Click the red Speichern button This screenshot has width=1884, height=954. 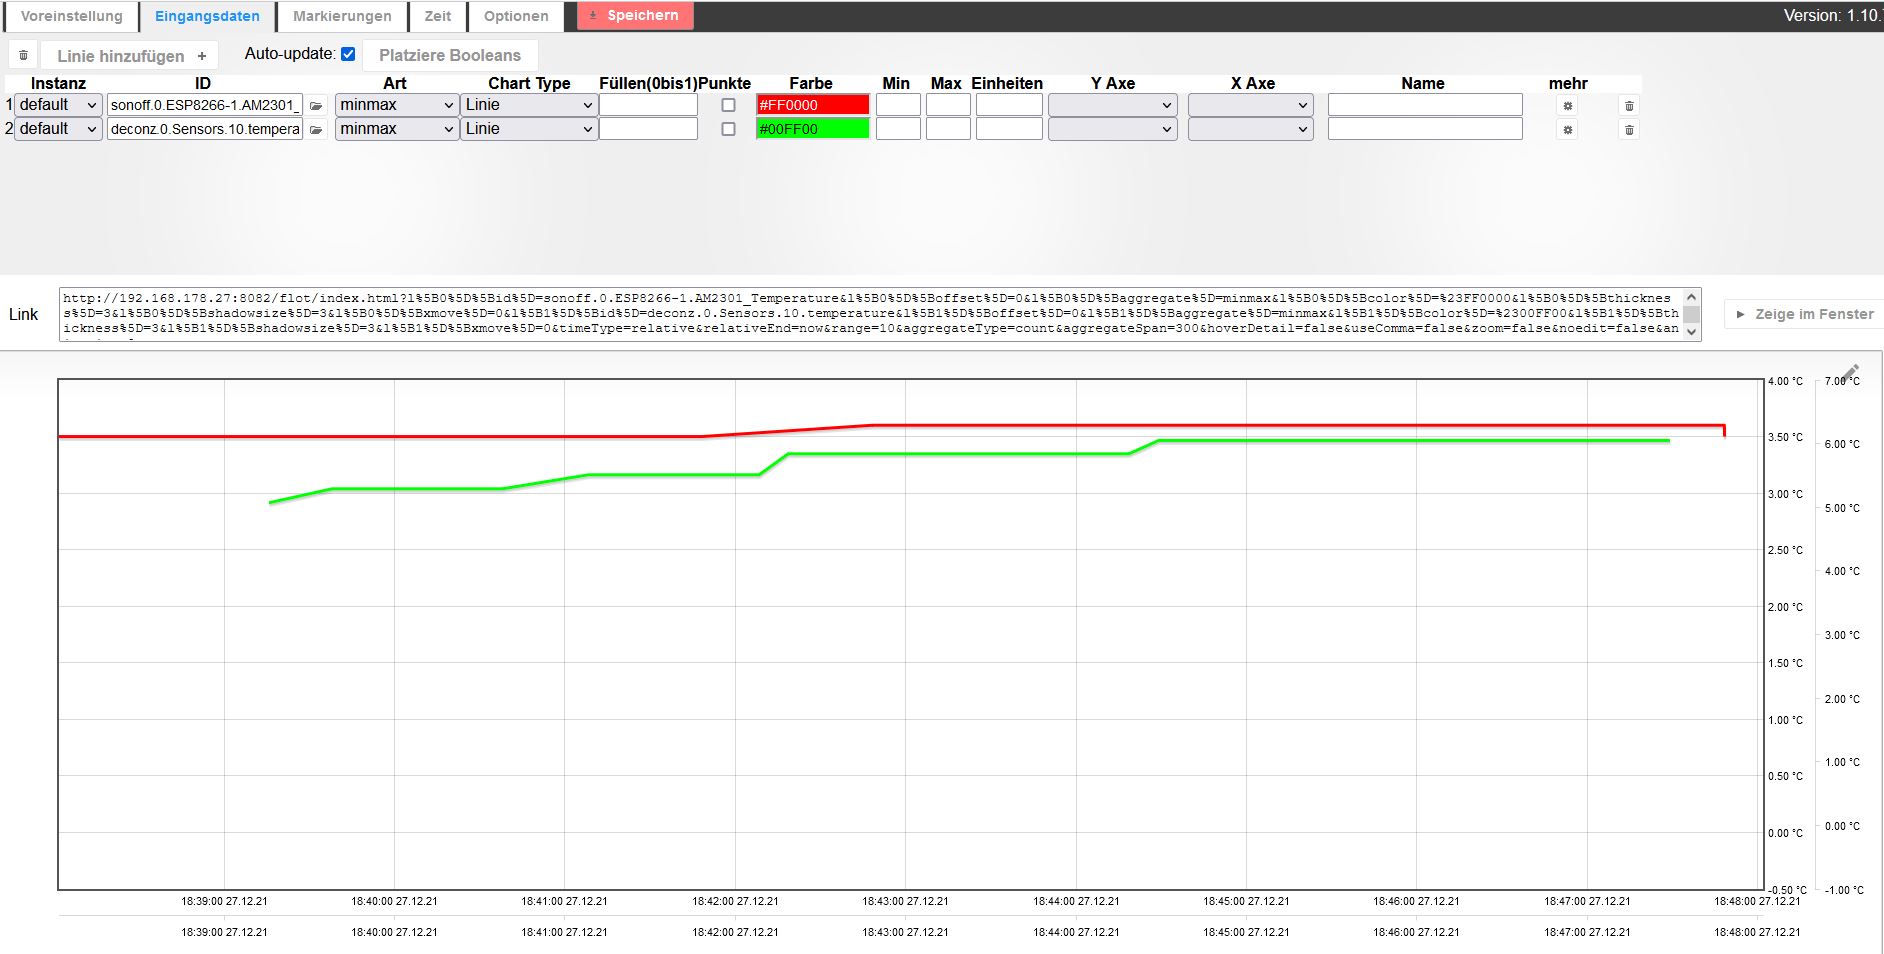tap(635, 16)
